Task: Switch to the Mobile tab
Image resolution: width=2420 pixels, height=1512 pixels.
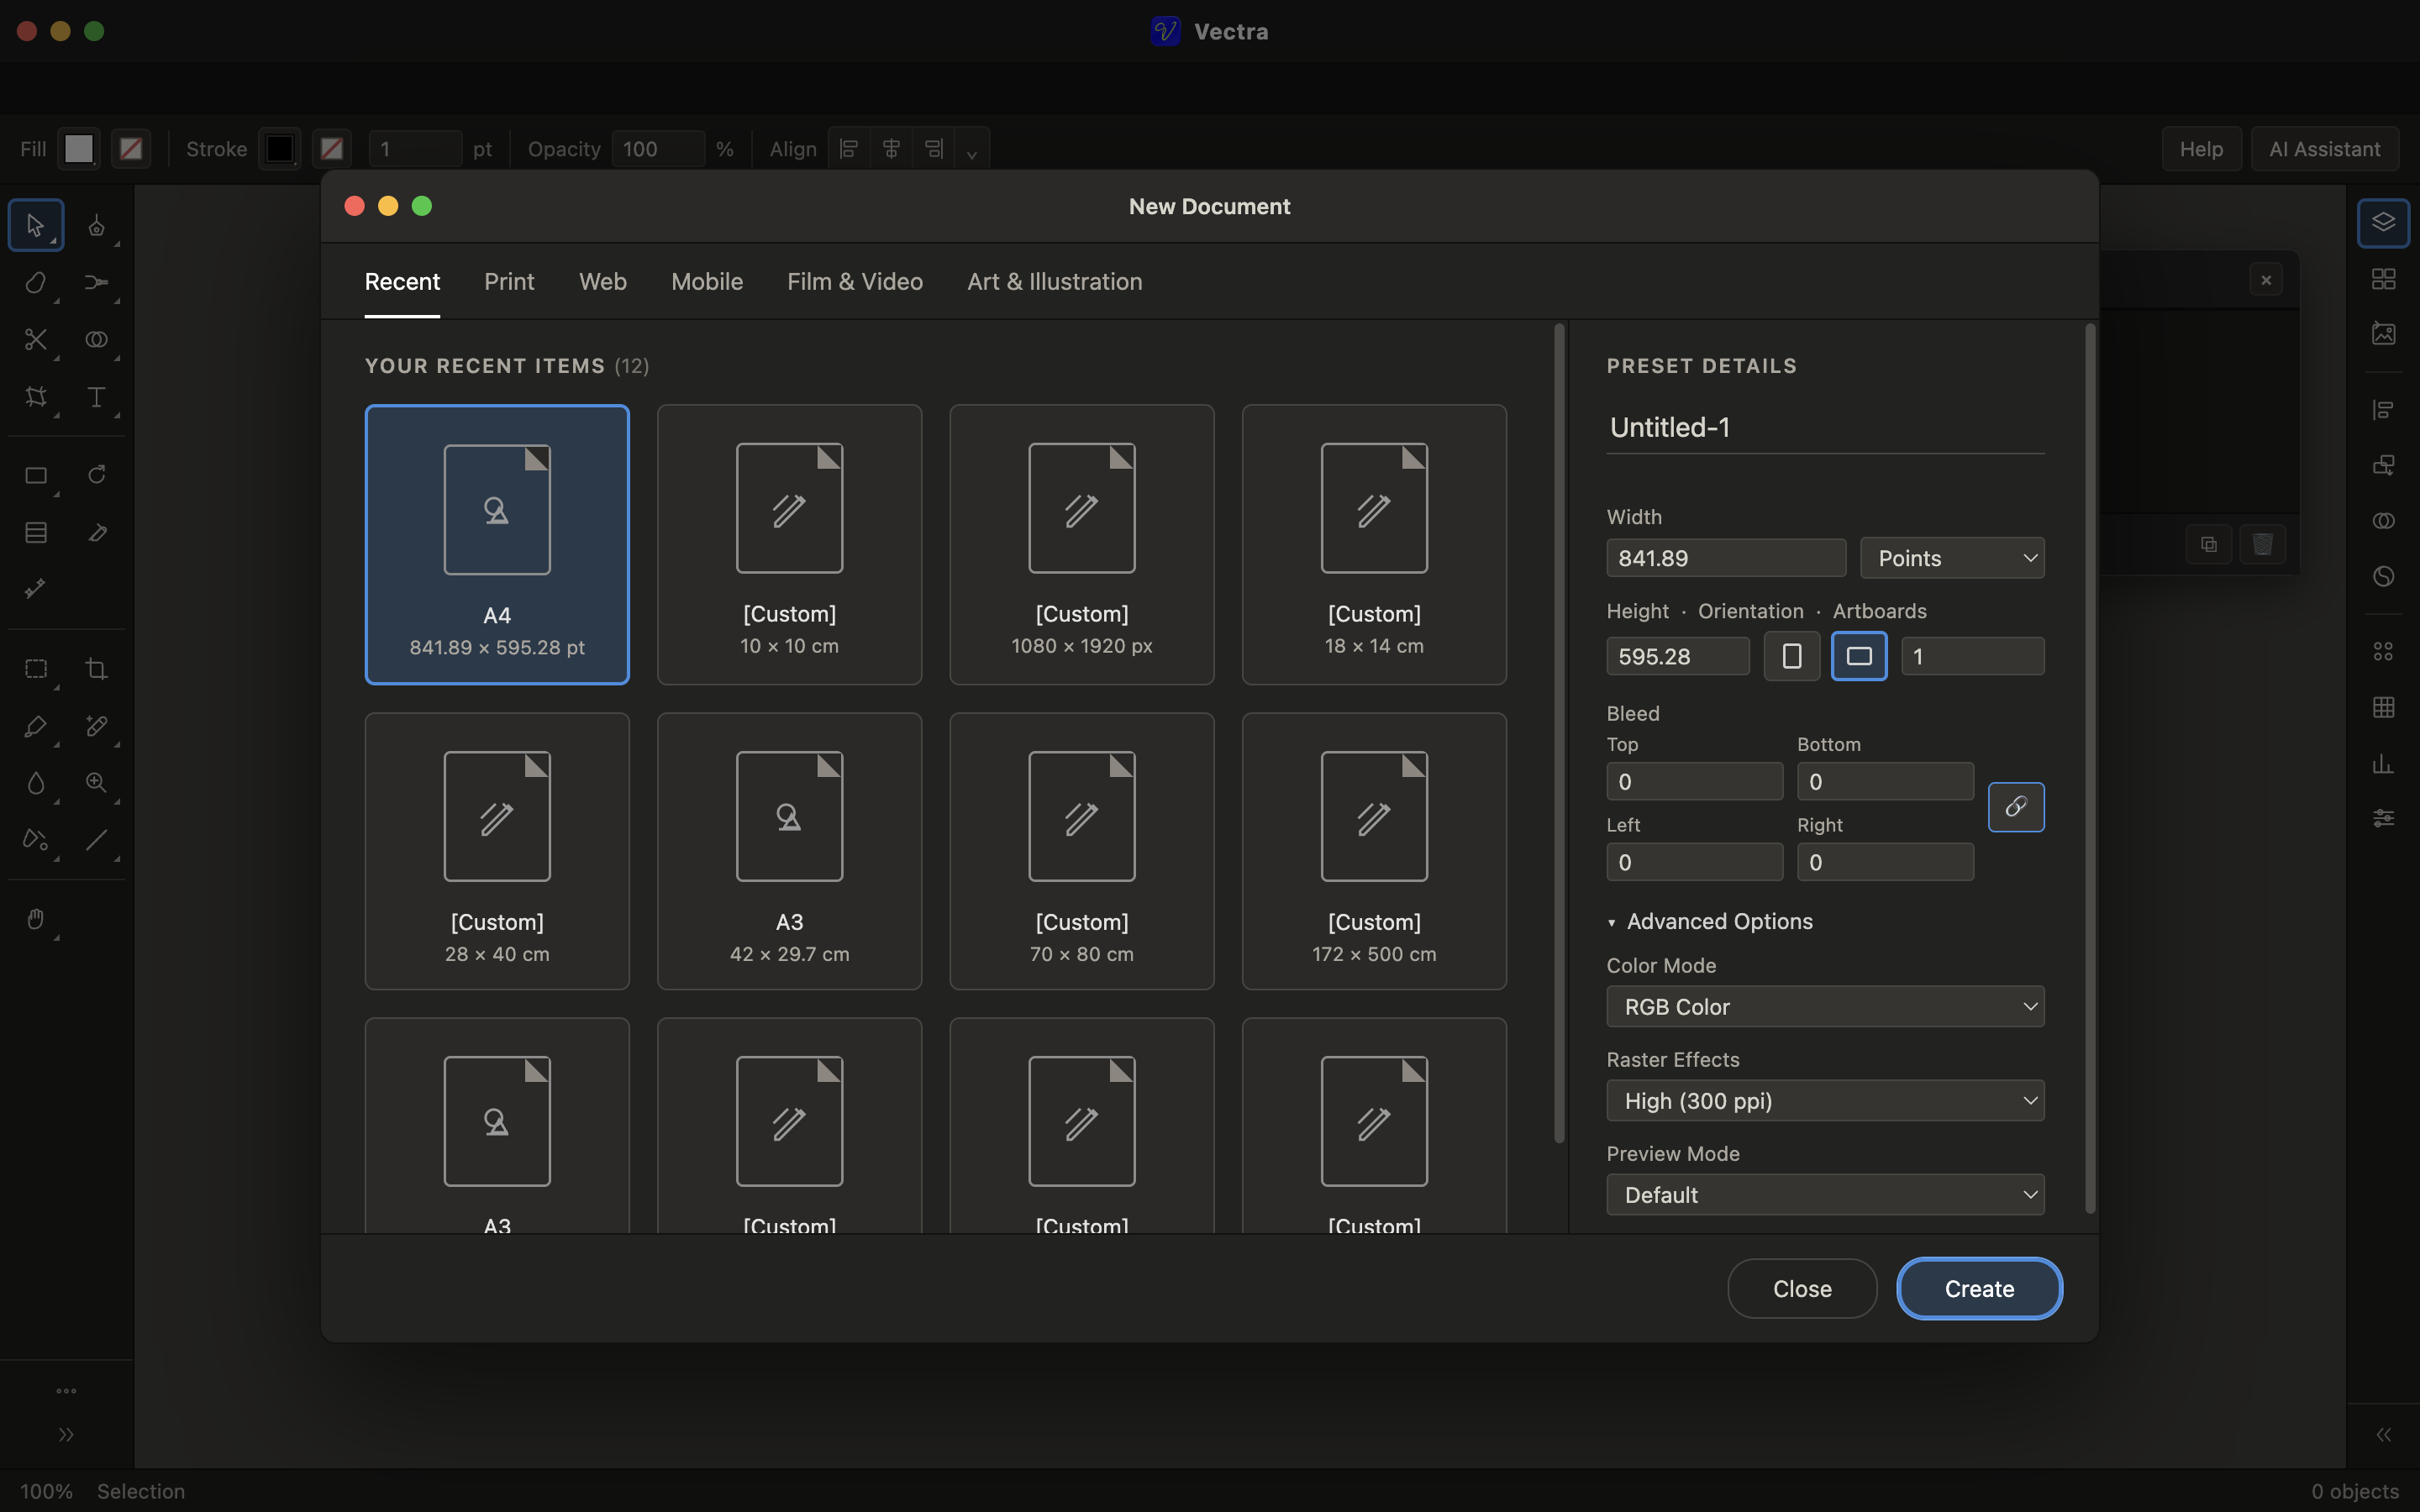Action: 707,282
